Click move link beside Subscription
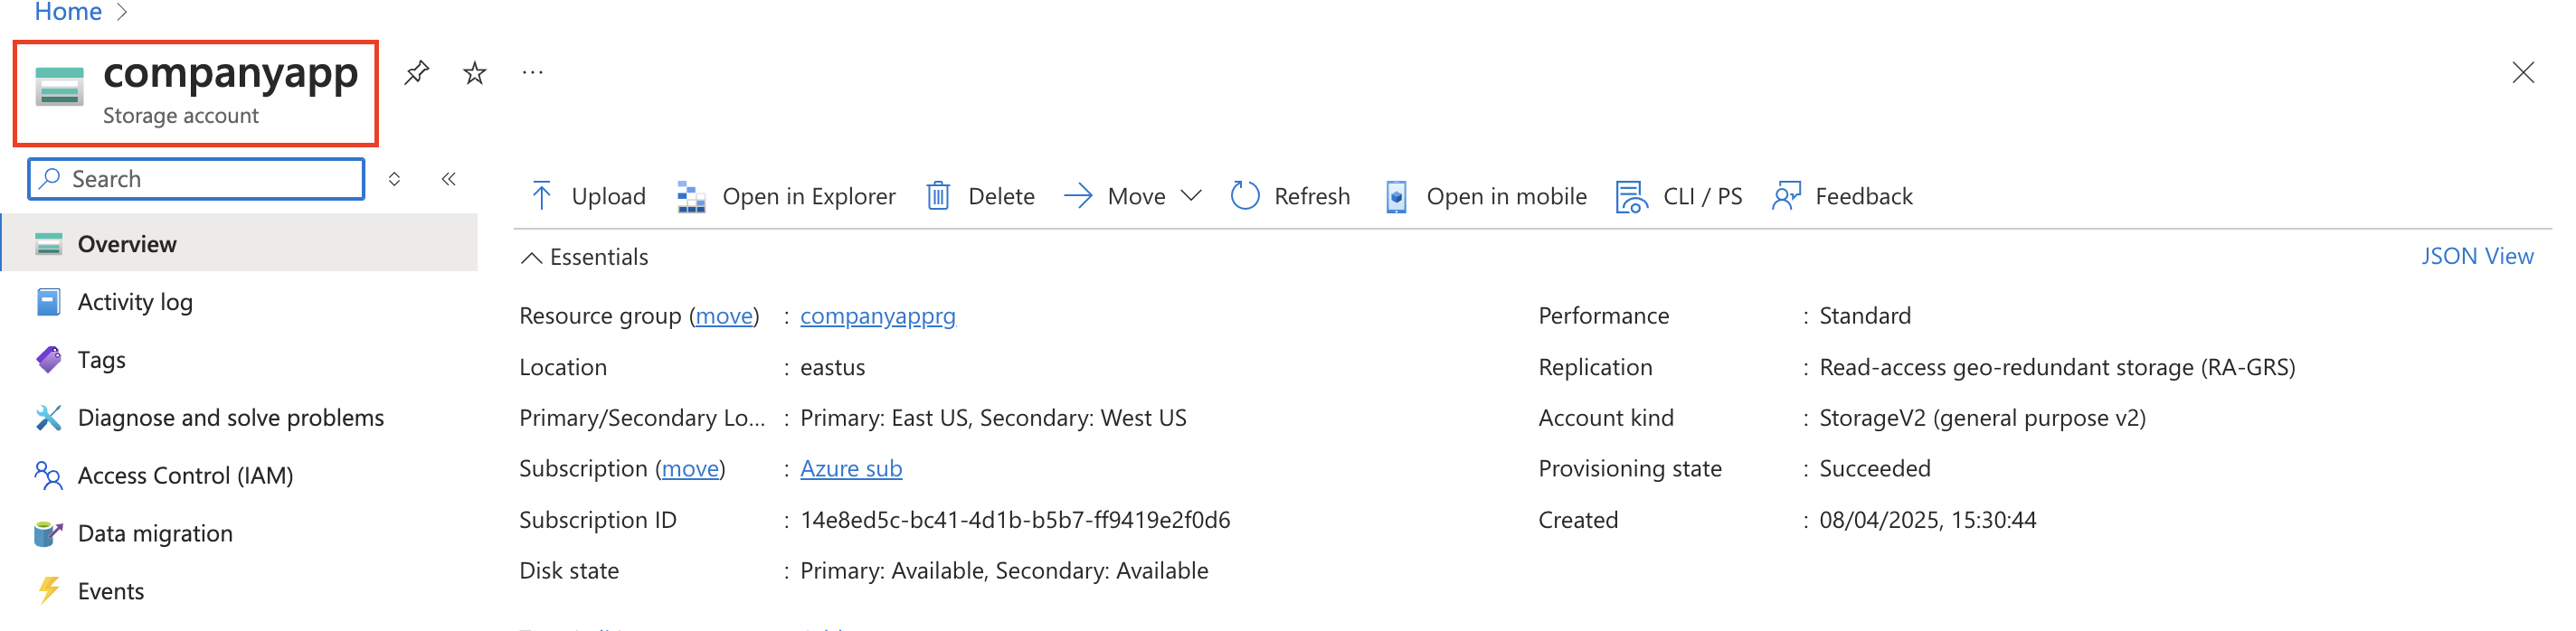This screenshot has width=2576, height=631. pyautogui.click(x=690, y=469)
